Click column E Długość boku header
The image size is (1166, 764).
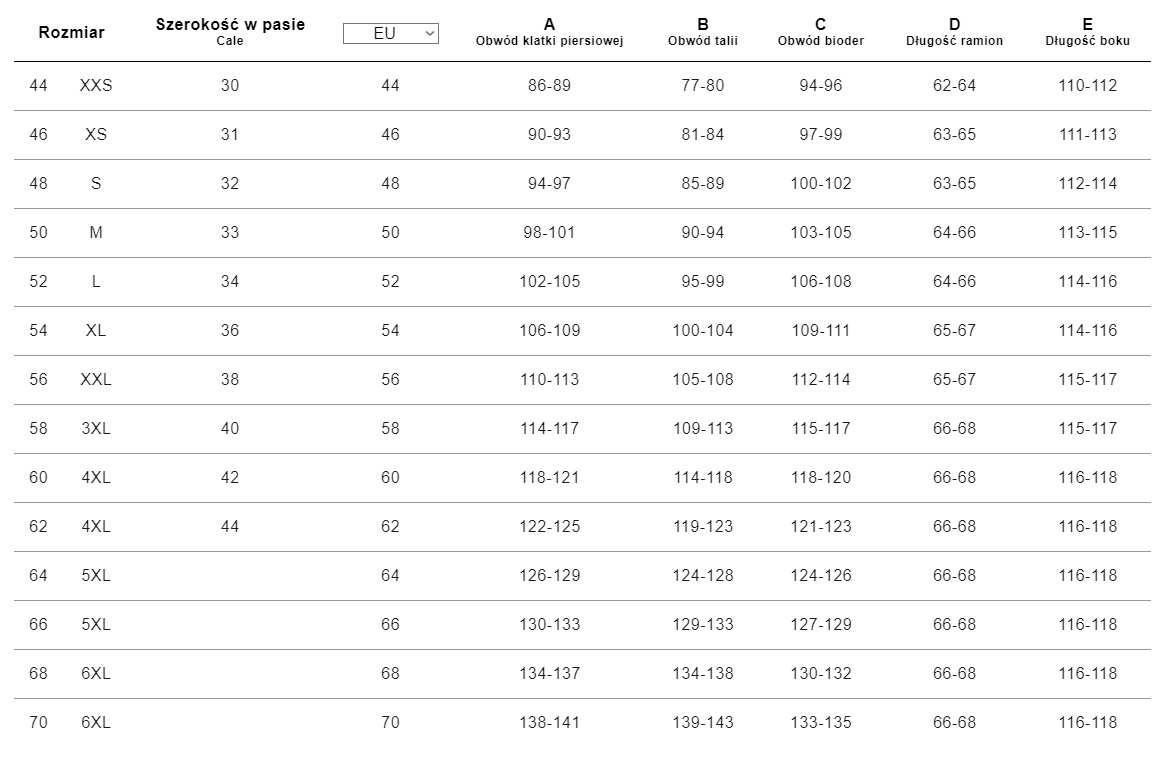[1087, 31]
